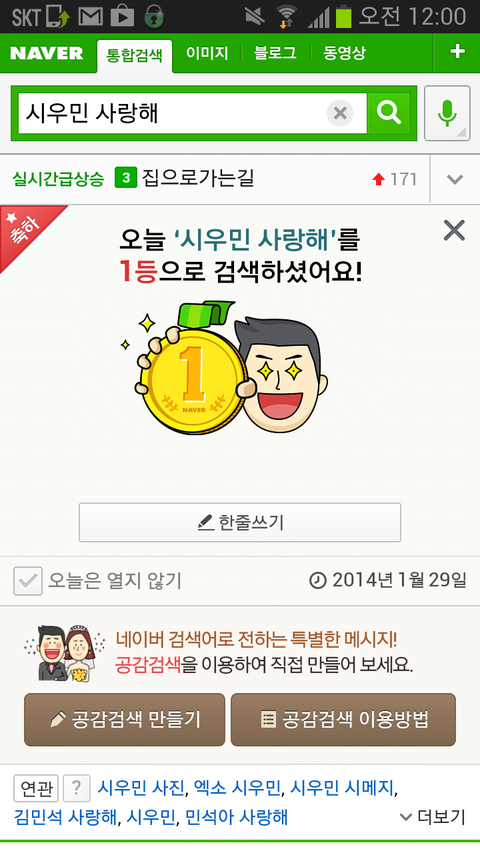
Task: Expand the 실시간급상승 keyword list
Action: click(x=455, y=179)
